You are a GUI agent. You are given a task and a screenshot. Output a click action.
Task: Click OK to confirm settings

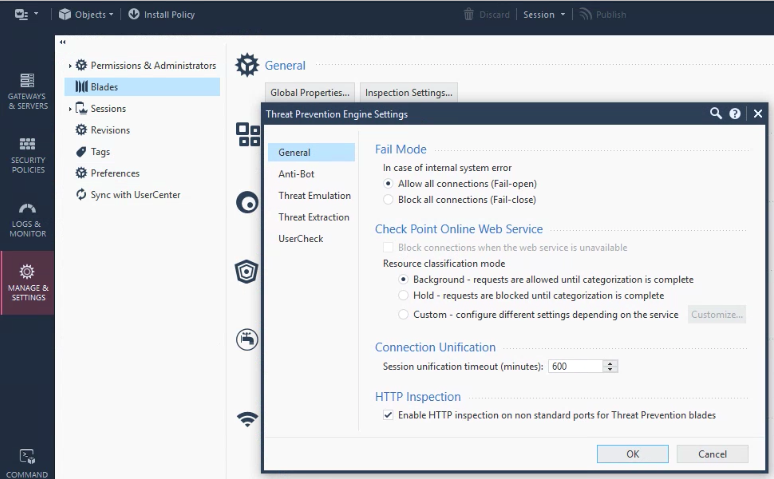[633, 454]
